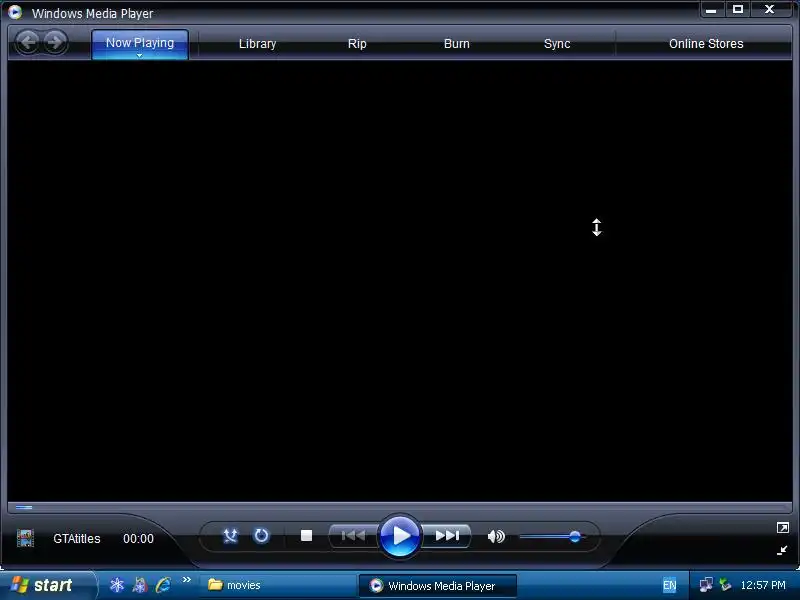Select the Sync tab

pos(557,44)
